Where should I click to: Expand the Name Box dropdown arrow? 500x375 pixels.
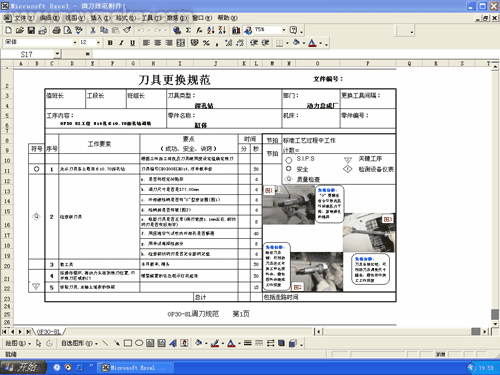(x=57, y=54)
